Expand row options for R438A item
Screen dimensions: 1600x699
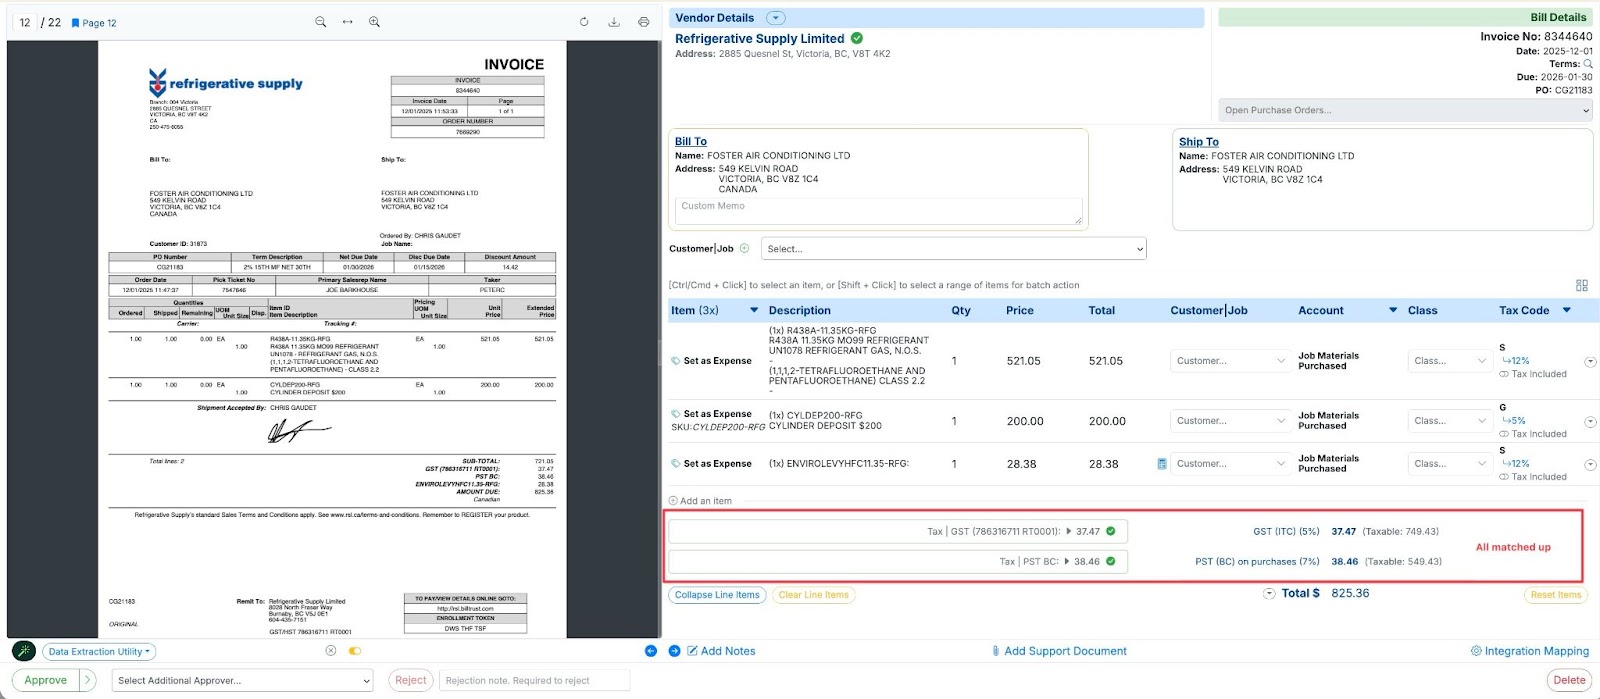(x=1590, y=362)
